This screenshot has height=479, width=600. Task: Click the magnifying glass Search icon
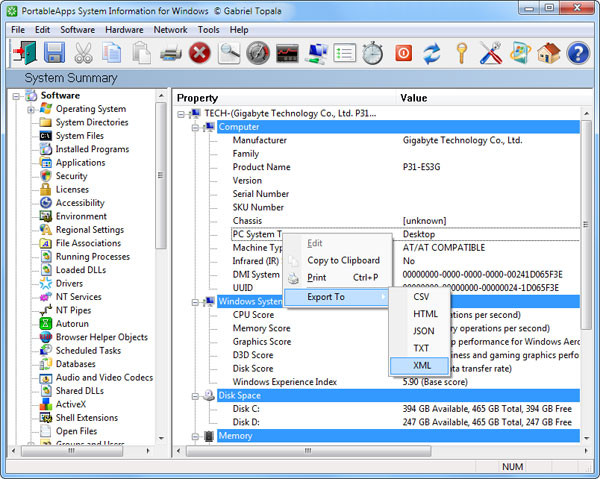(229, 52)
